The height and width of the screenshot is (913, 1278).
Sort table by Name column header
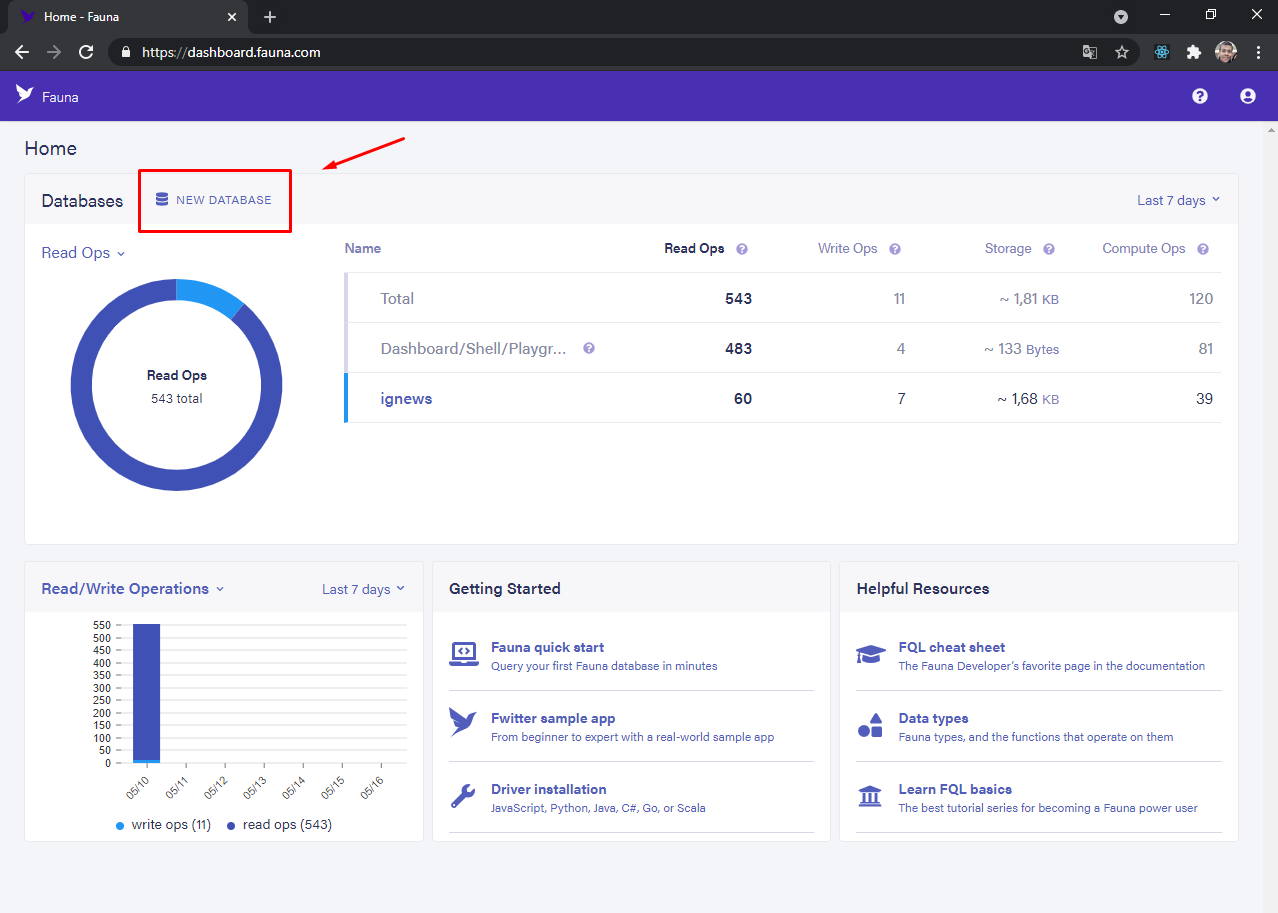click(x=362, y=248)
